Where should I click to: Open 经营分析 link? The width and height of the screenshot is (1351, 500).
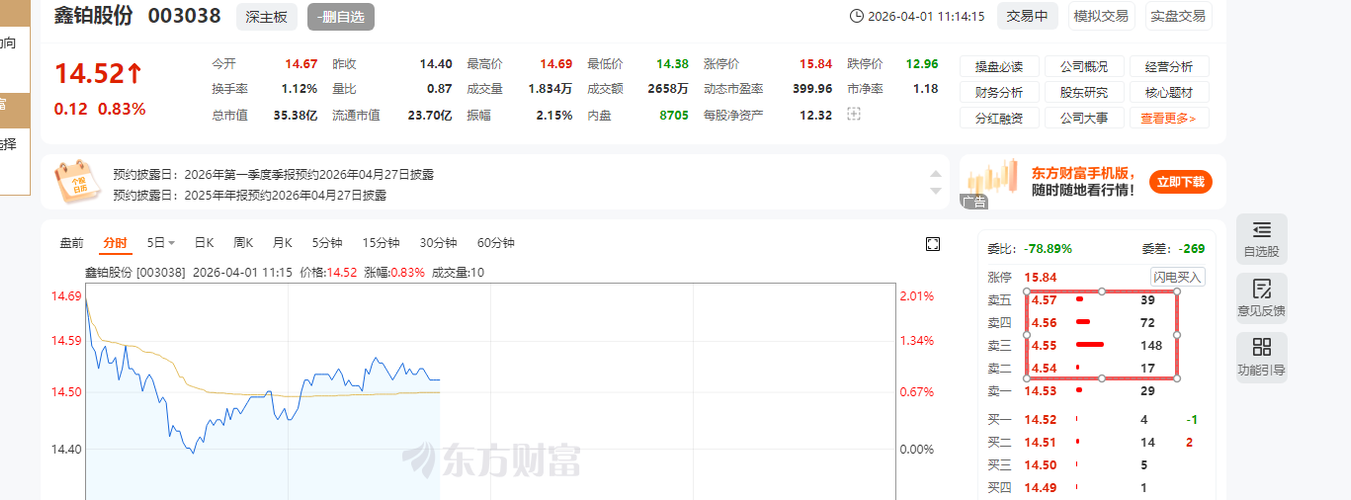[1169, 67]
